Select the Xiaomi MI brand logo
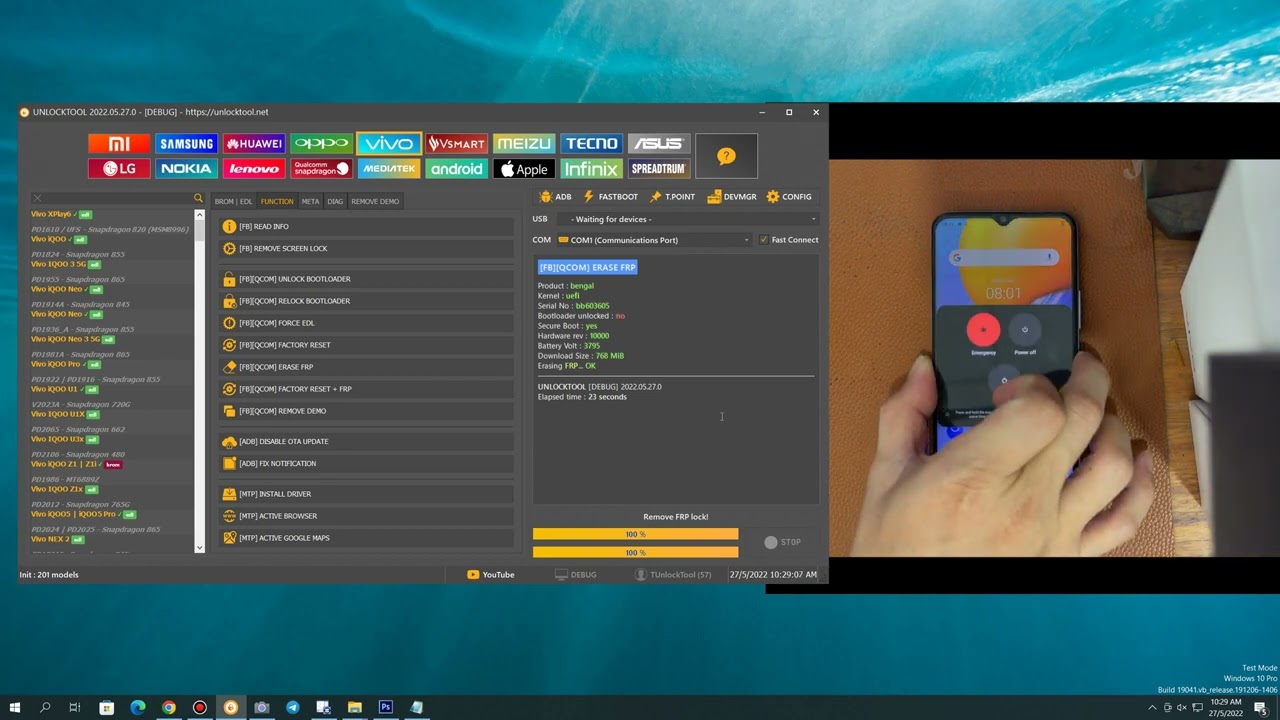This screenshot has width=1280, height=720. click(119, 144)
